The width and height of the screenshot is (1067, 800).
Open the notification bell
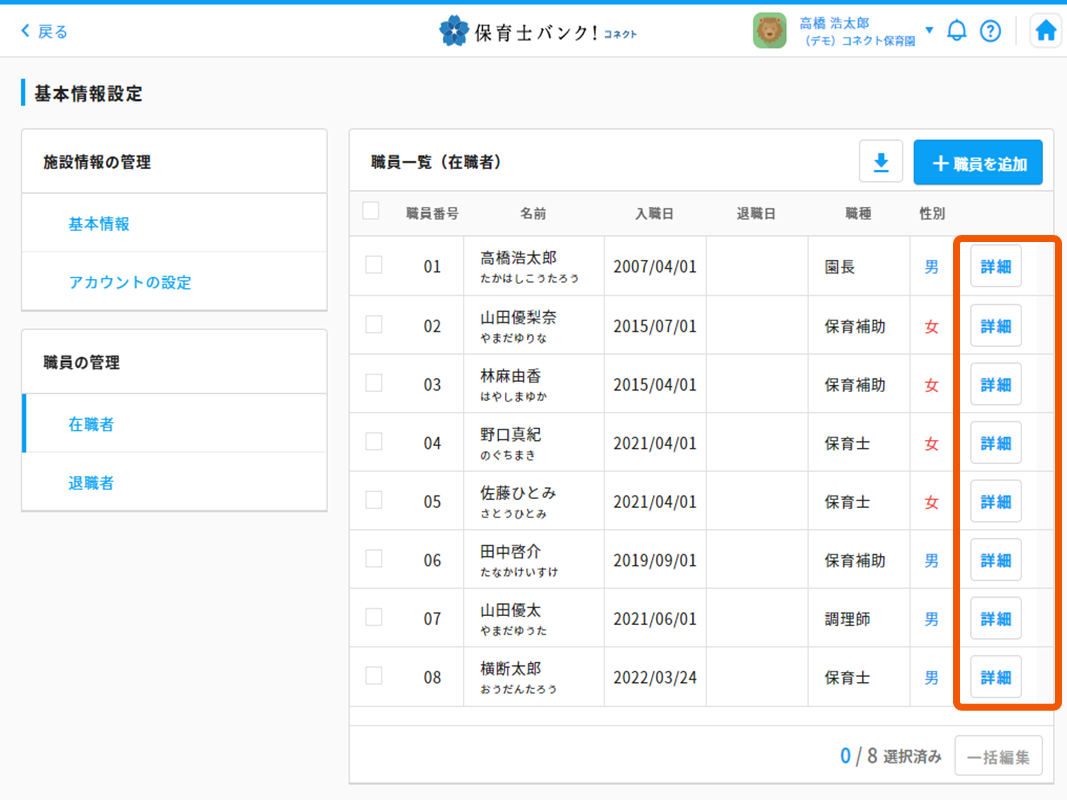click(957, 31)
